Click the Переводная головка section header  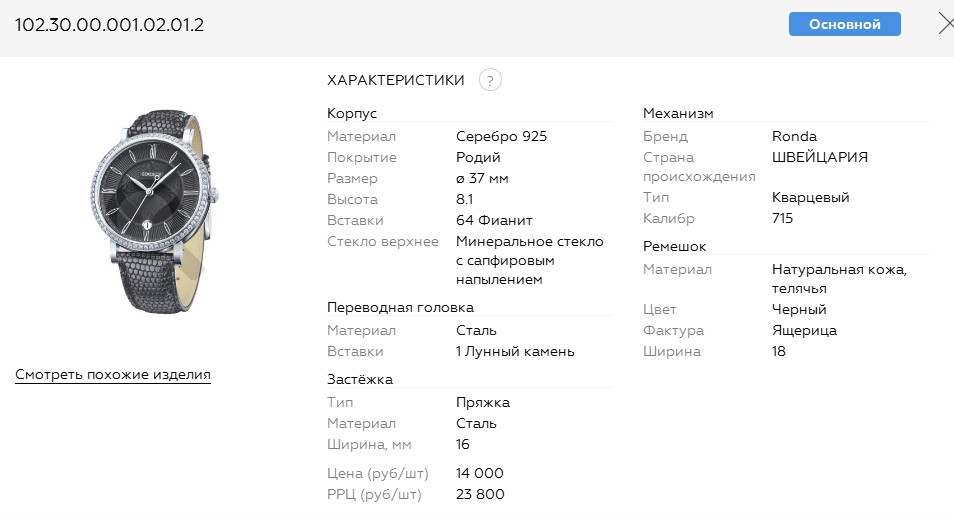click(x=400, y=307)
